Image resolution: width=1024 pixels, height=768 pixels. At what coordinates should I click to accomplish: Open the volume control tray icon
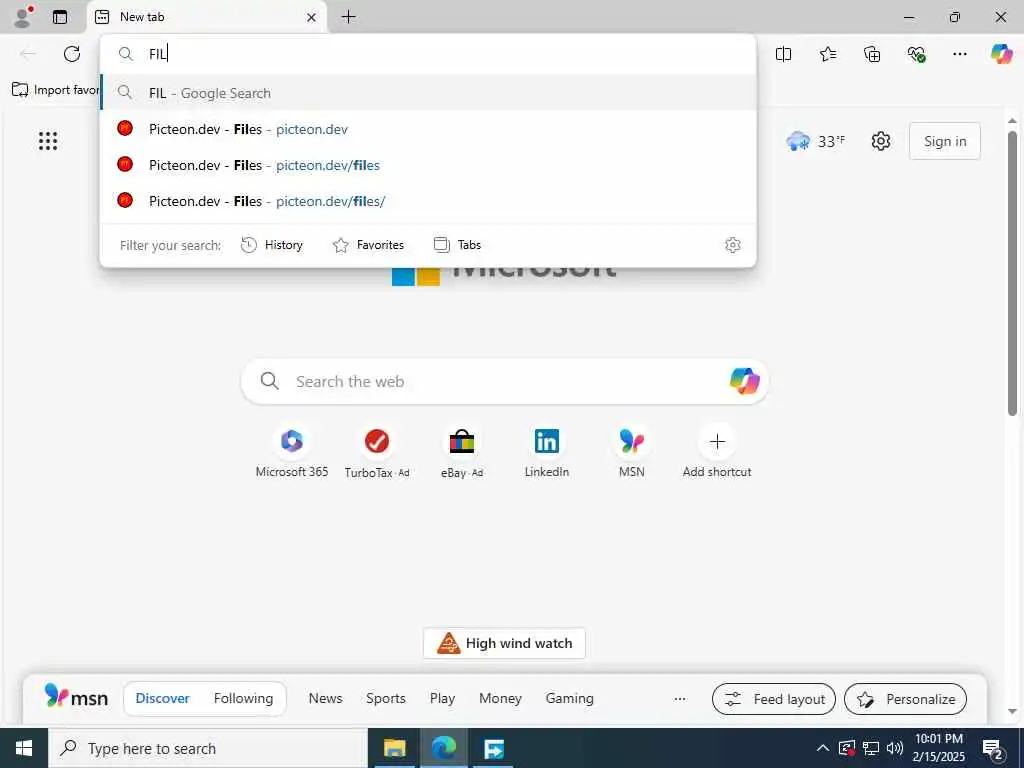click(x=895, y=748)
